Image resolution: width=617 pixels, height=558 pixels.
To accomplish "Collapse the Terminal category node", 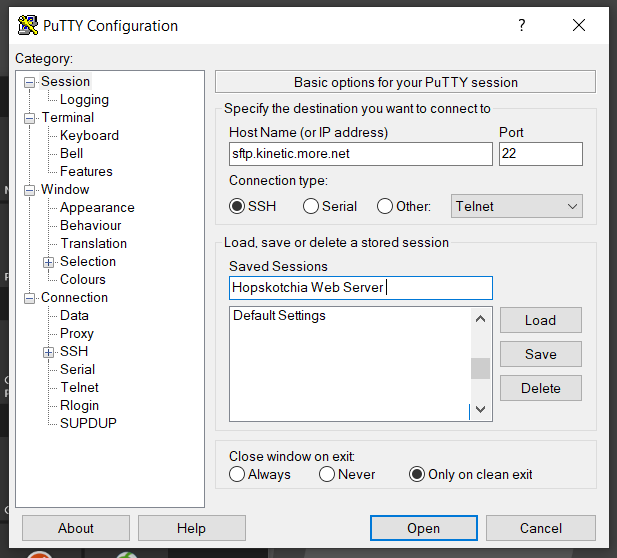I will [x=30, y=118].
